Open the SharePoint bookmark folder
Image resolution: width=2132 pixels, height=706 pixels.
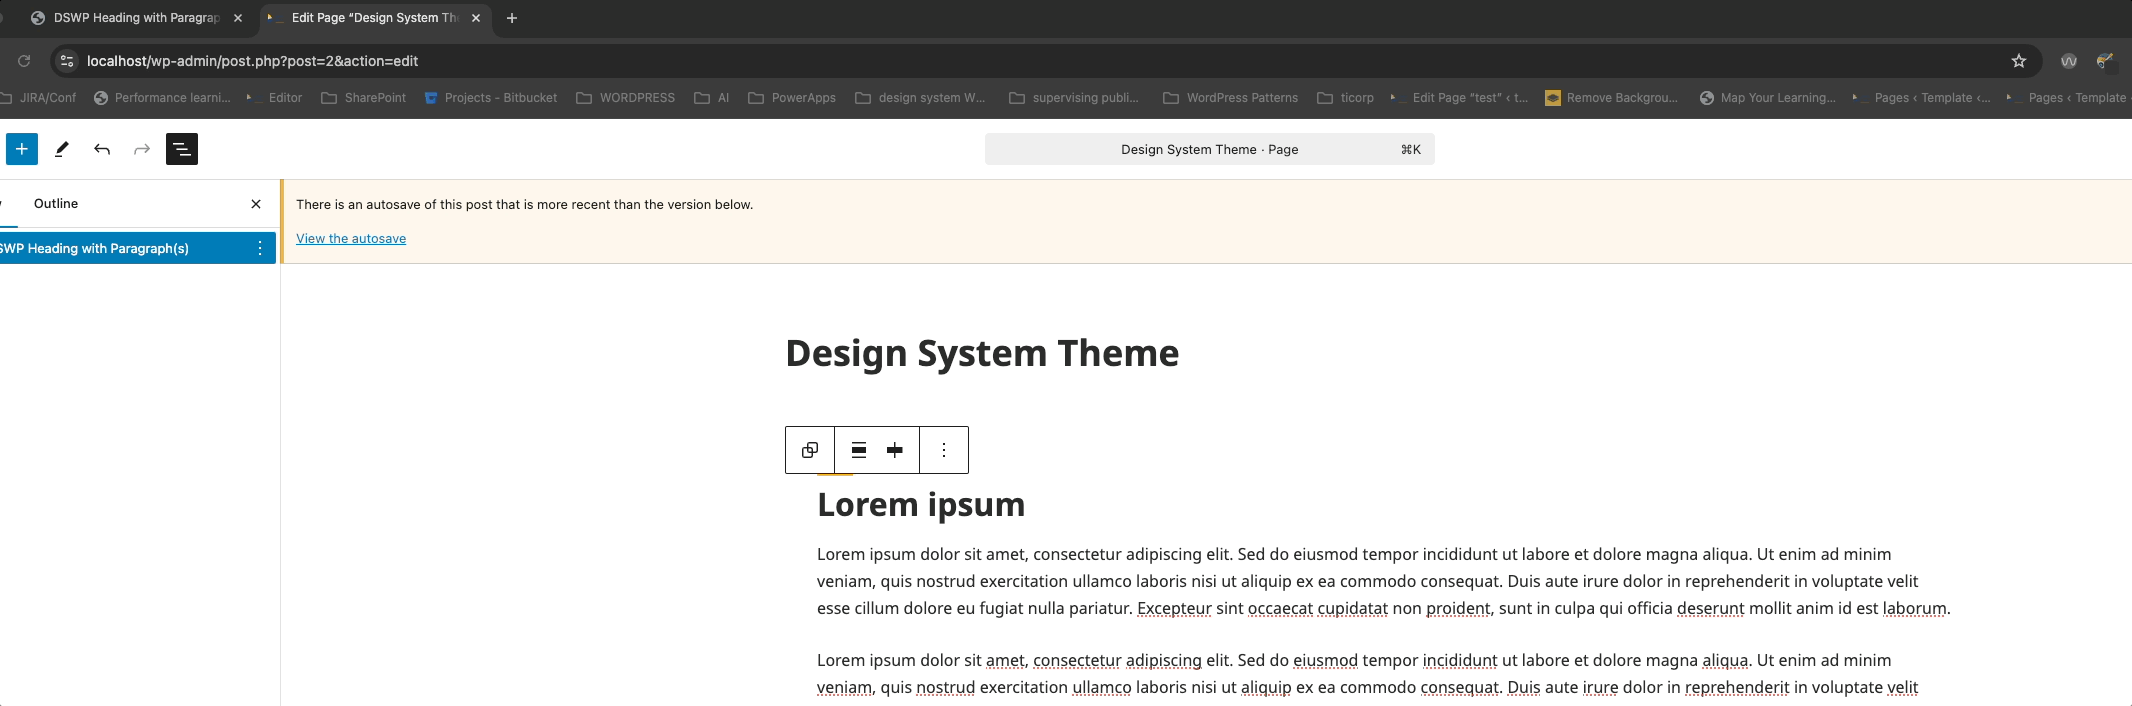pos(364,98)
